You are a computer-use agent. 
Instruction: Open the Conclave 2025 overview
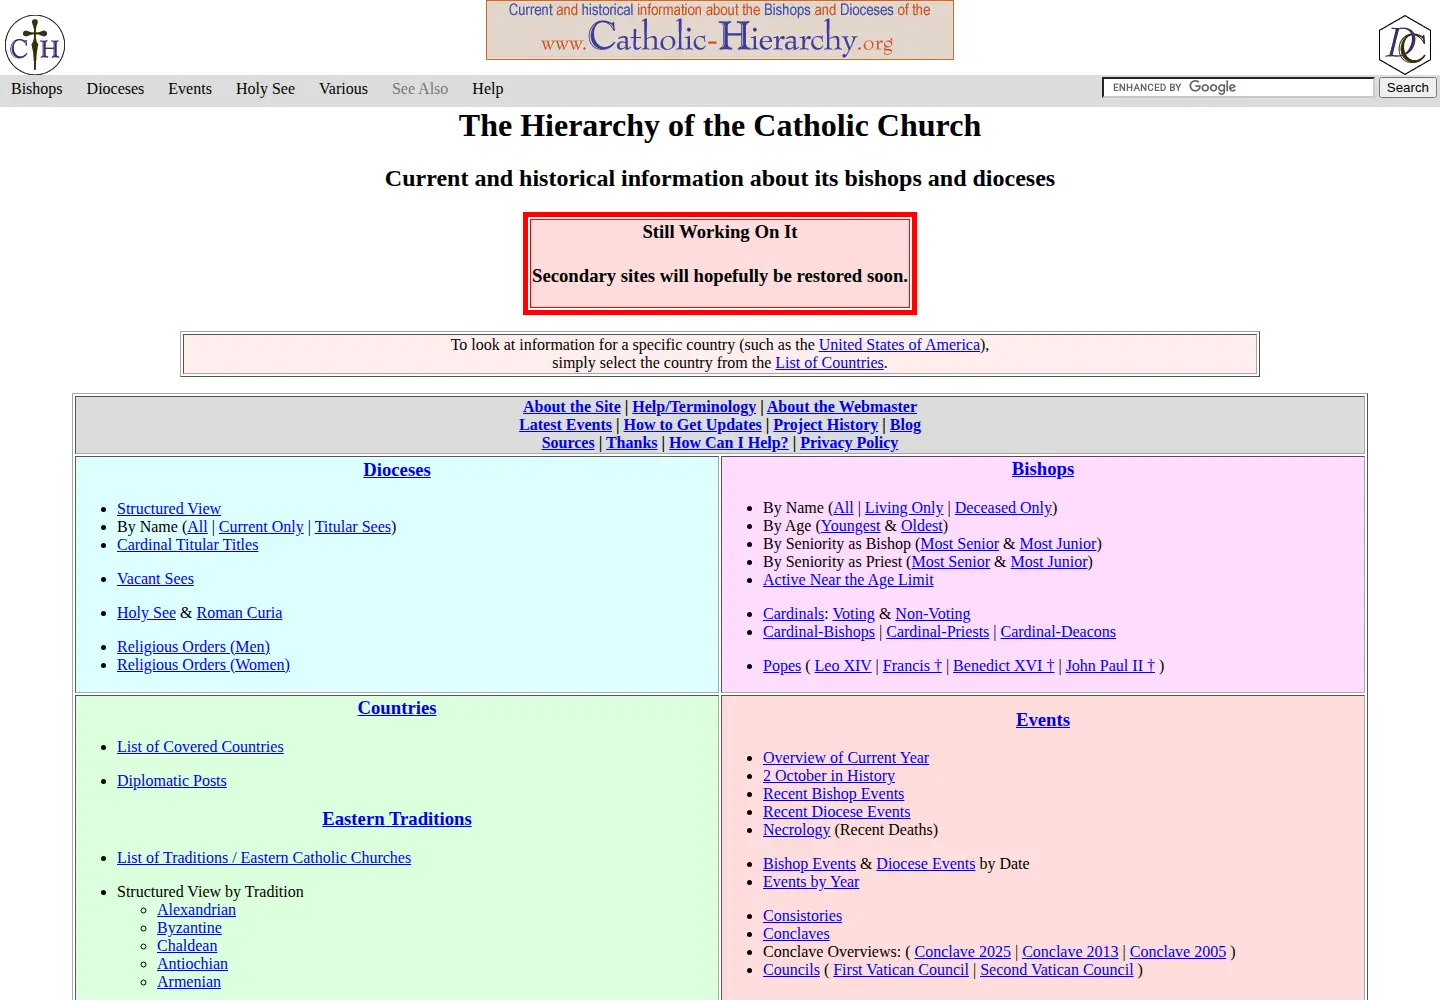962,952
